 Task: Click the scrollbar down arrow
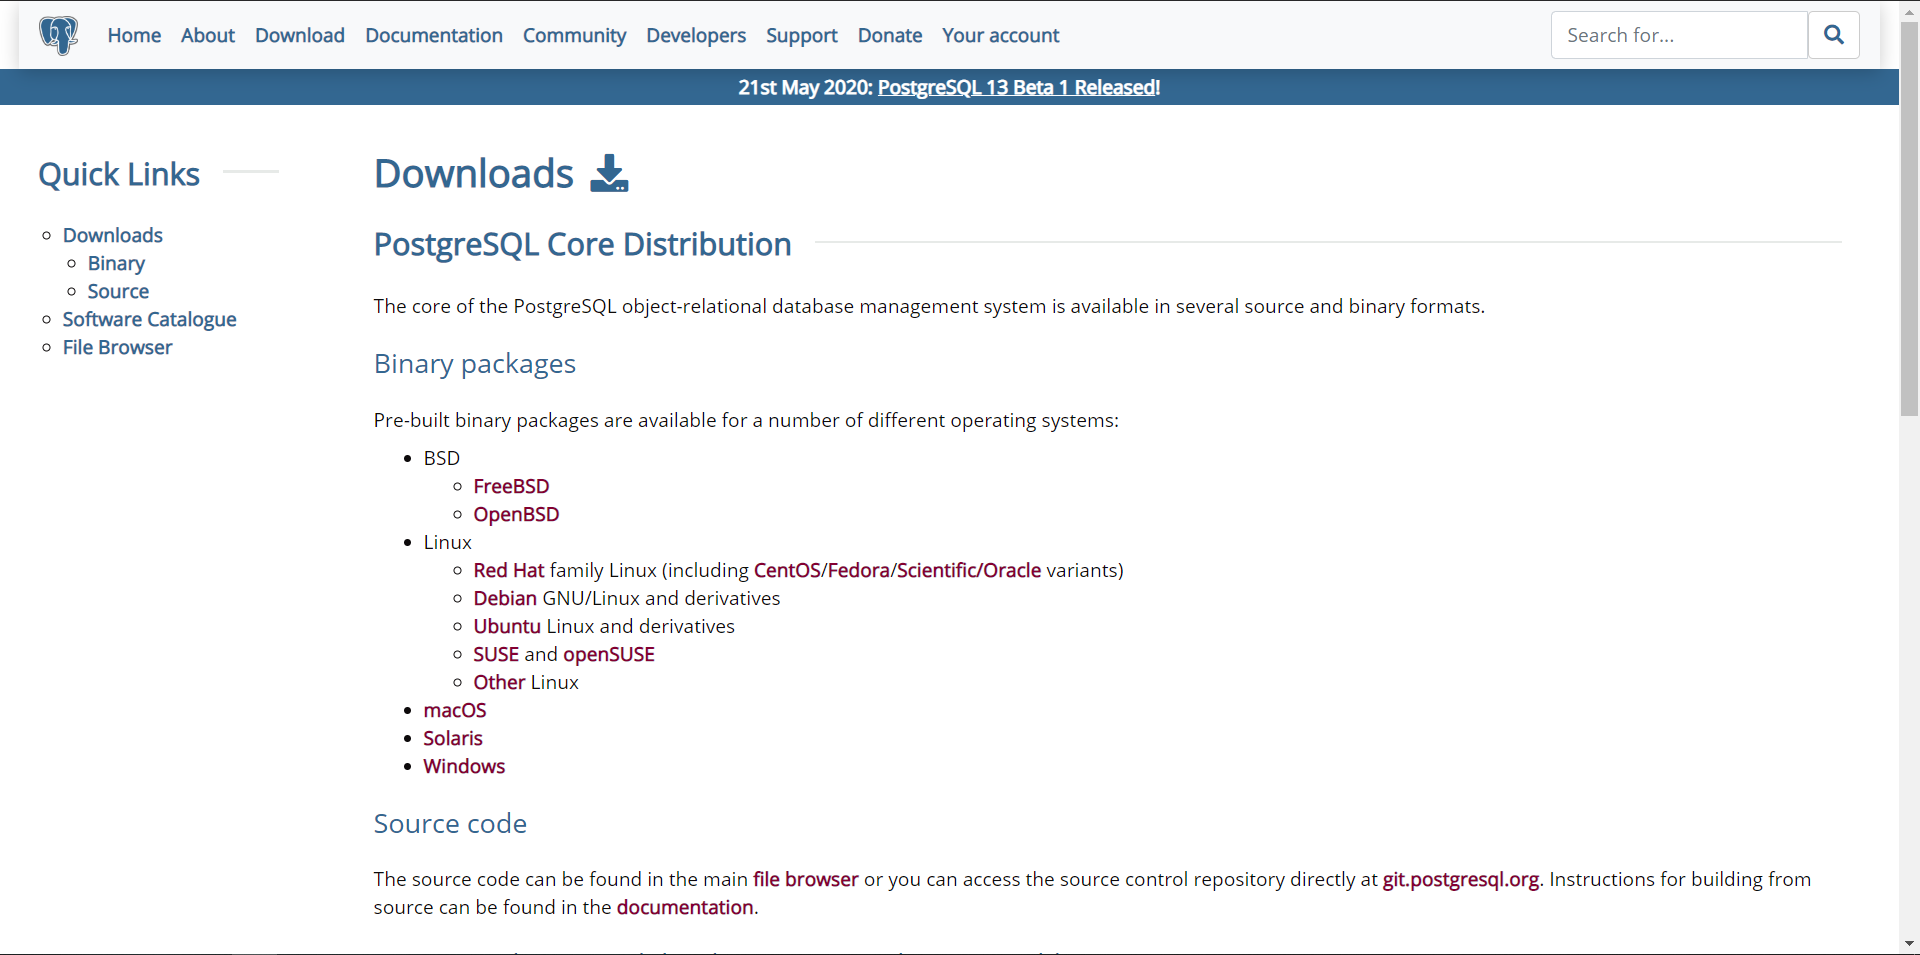coord(1910,943)
